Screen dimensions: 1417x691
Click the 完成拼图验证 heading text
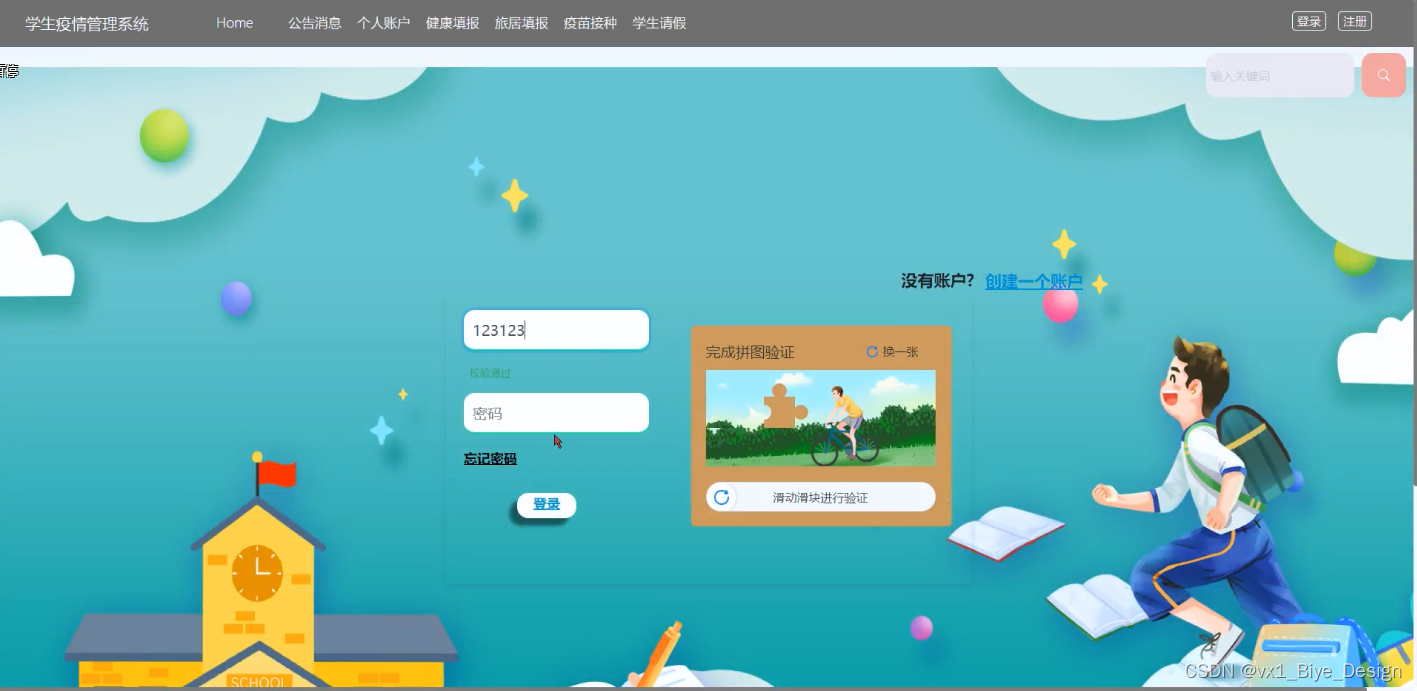[750, 352]
